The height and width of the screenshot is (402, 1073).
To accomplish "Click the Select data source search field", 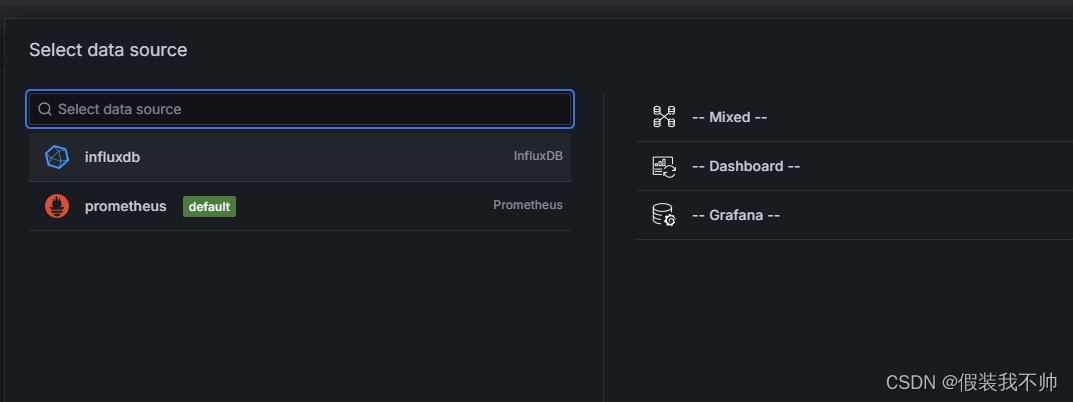I will [300, 109].
